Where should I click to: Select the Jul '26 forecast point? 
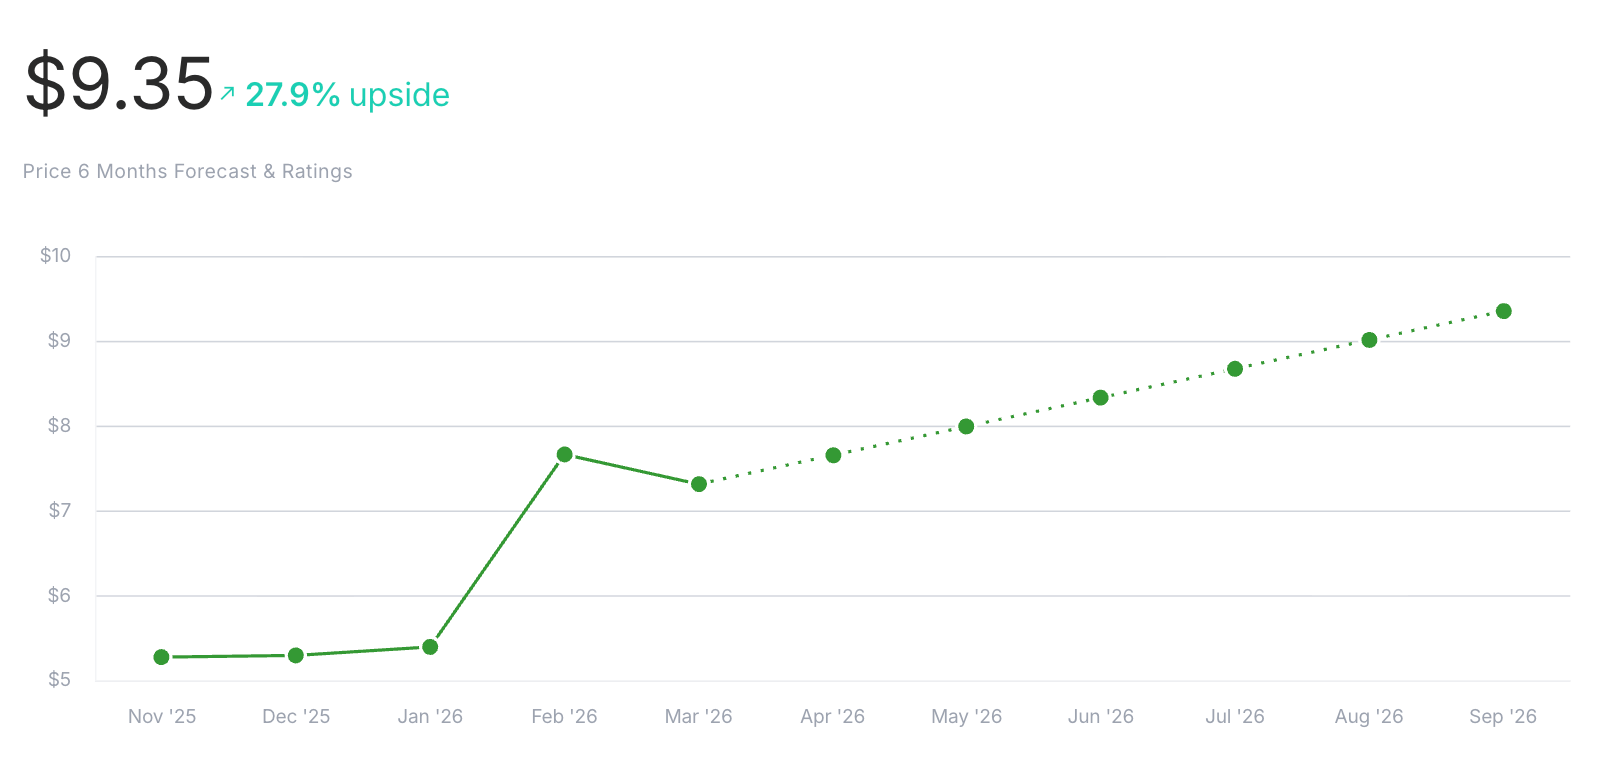[1235, 369]
